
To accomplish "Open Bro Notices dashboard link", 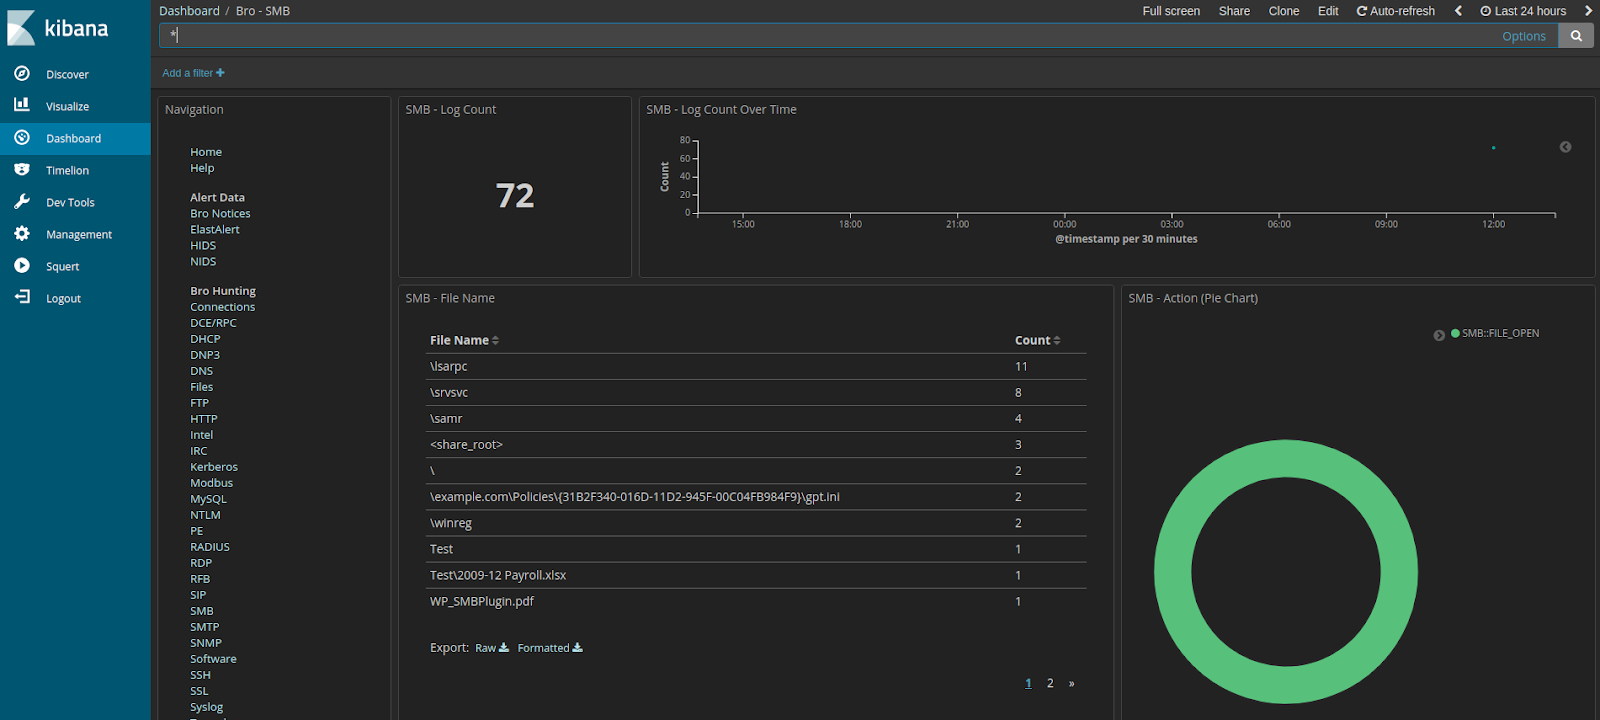I will tap(220, 214).
